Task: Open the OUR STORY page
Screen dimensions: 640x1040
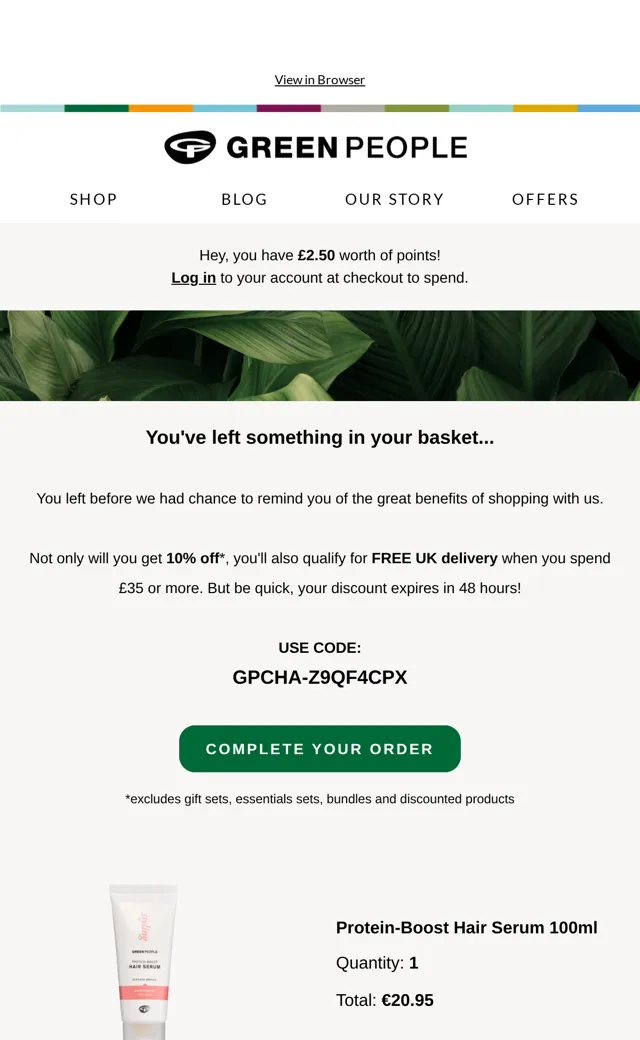Action: (395, 199)
